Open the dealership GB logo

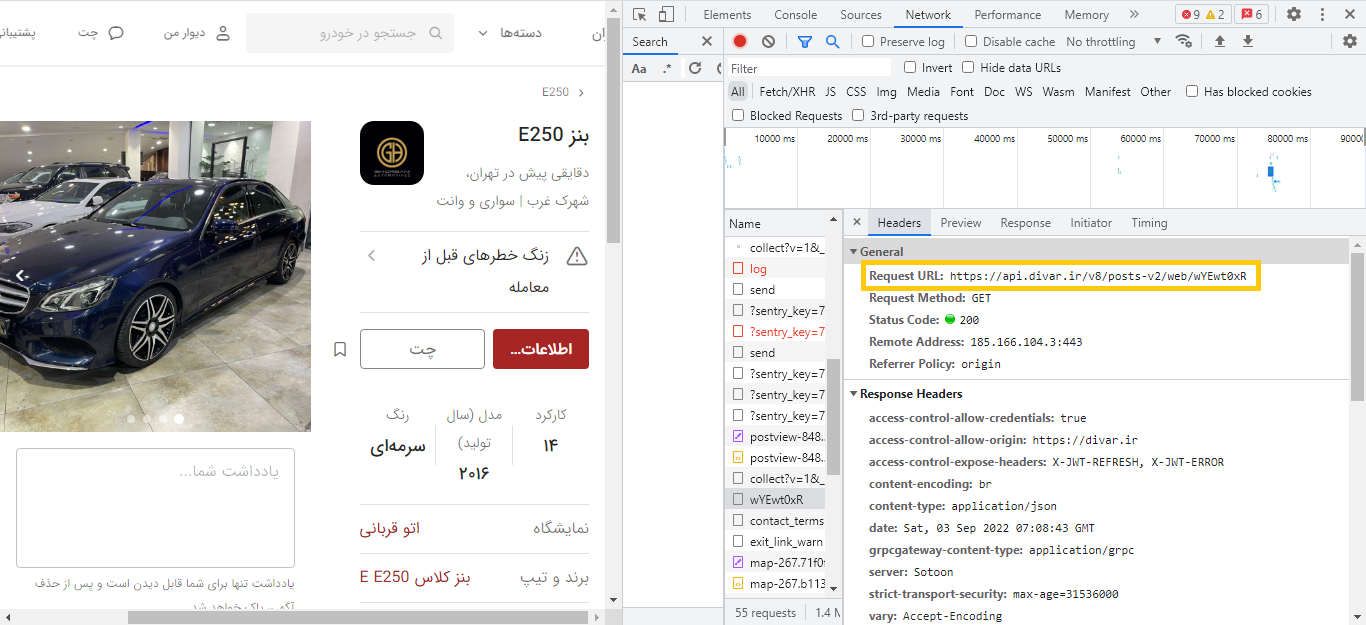click(392, 153)
